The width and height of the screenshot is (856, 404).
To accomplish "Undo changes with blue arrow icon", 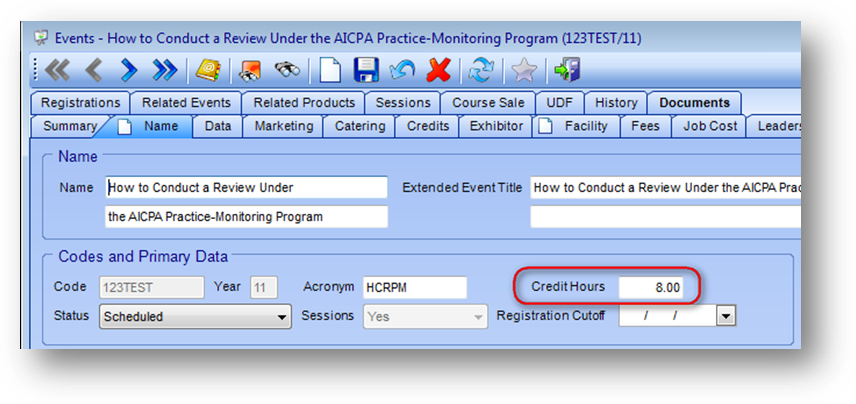I will [x=403, y=71].
